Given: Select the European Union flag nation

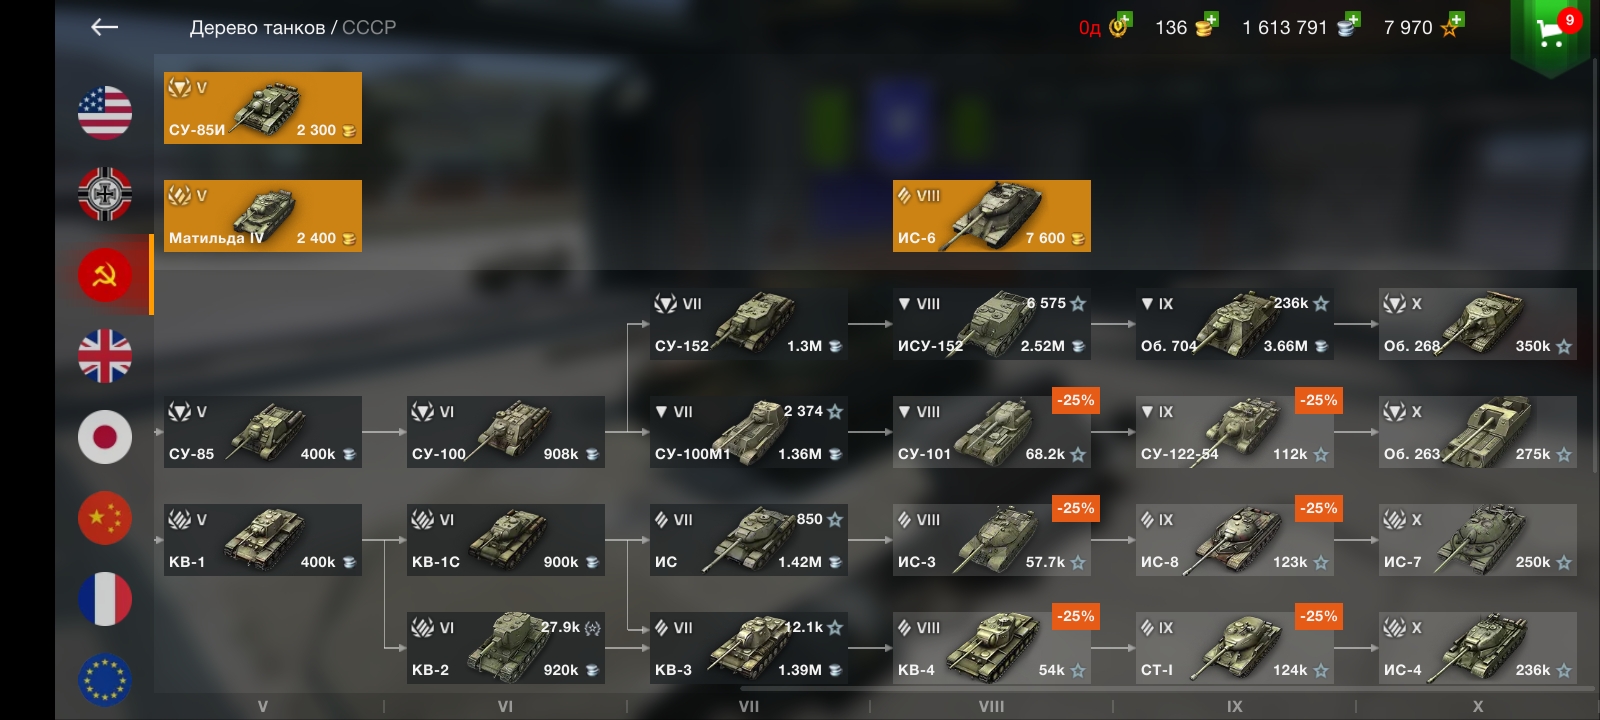Looking at the screenshot, I should [105, 679].
